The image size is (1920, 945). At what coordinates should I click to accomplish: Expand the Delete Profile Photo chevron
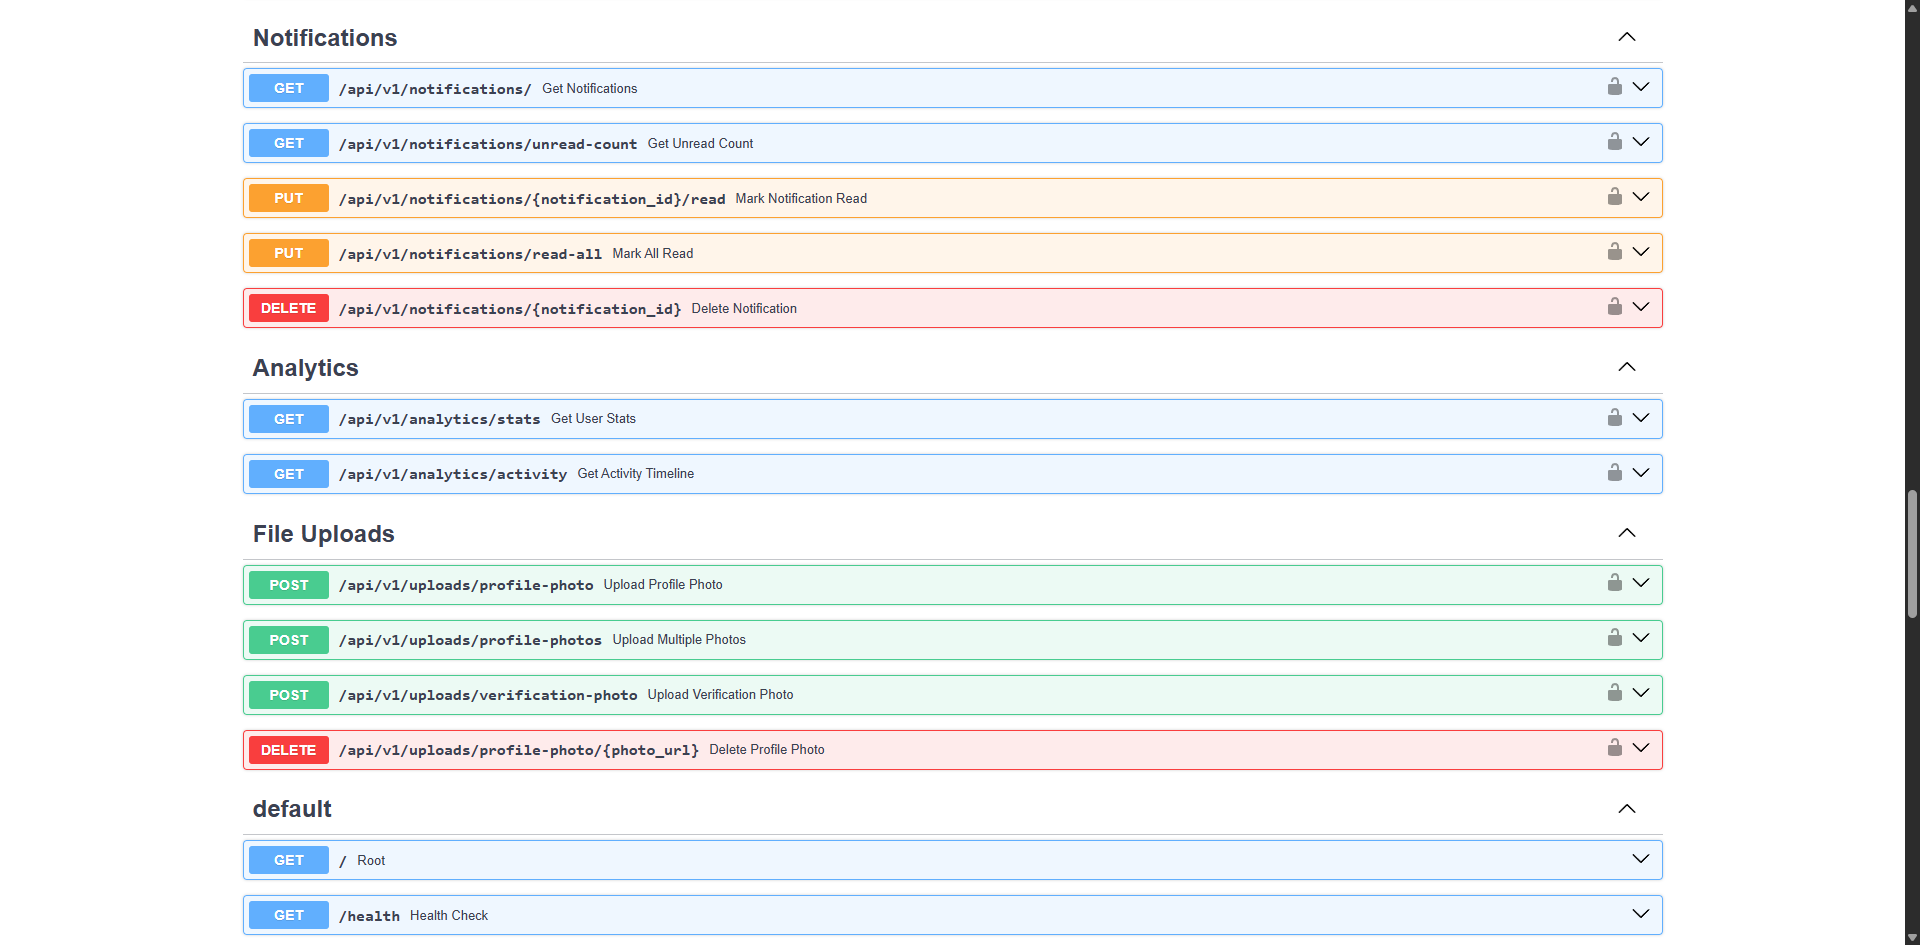1641,748
